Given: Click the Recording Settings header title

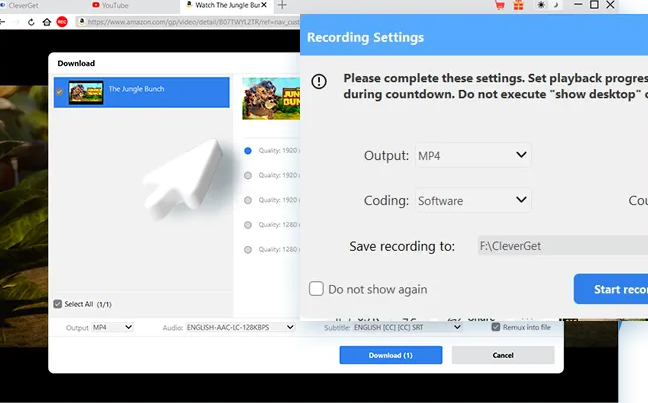Looking at the screenshot, I should point(365,37).
